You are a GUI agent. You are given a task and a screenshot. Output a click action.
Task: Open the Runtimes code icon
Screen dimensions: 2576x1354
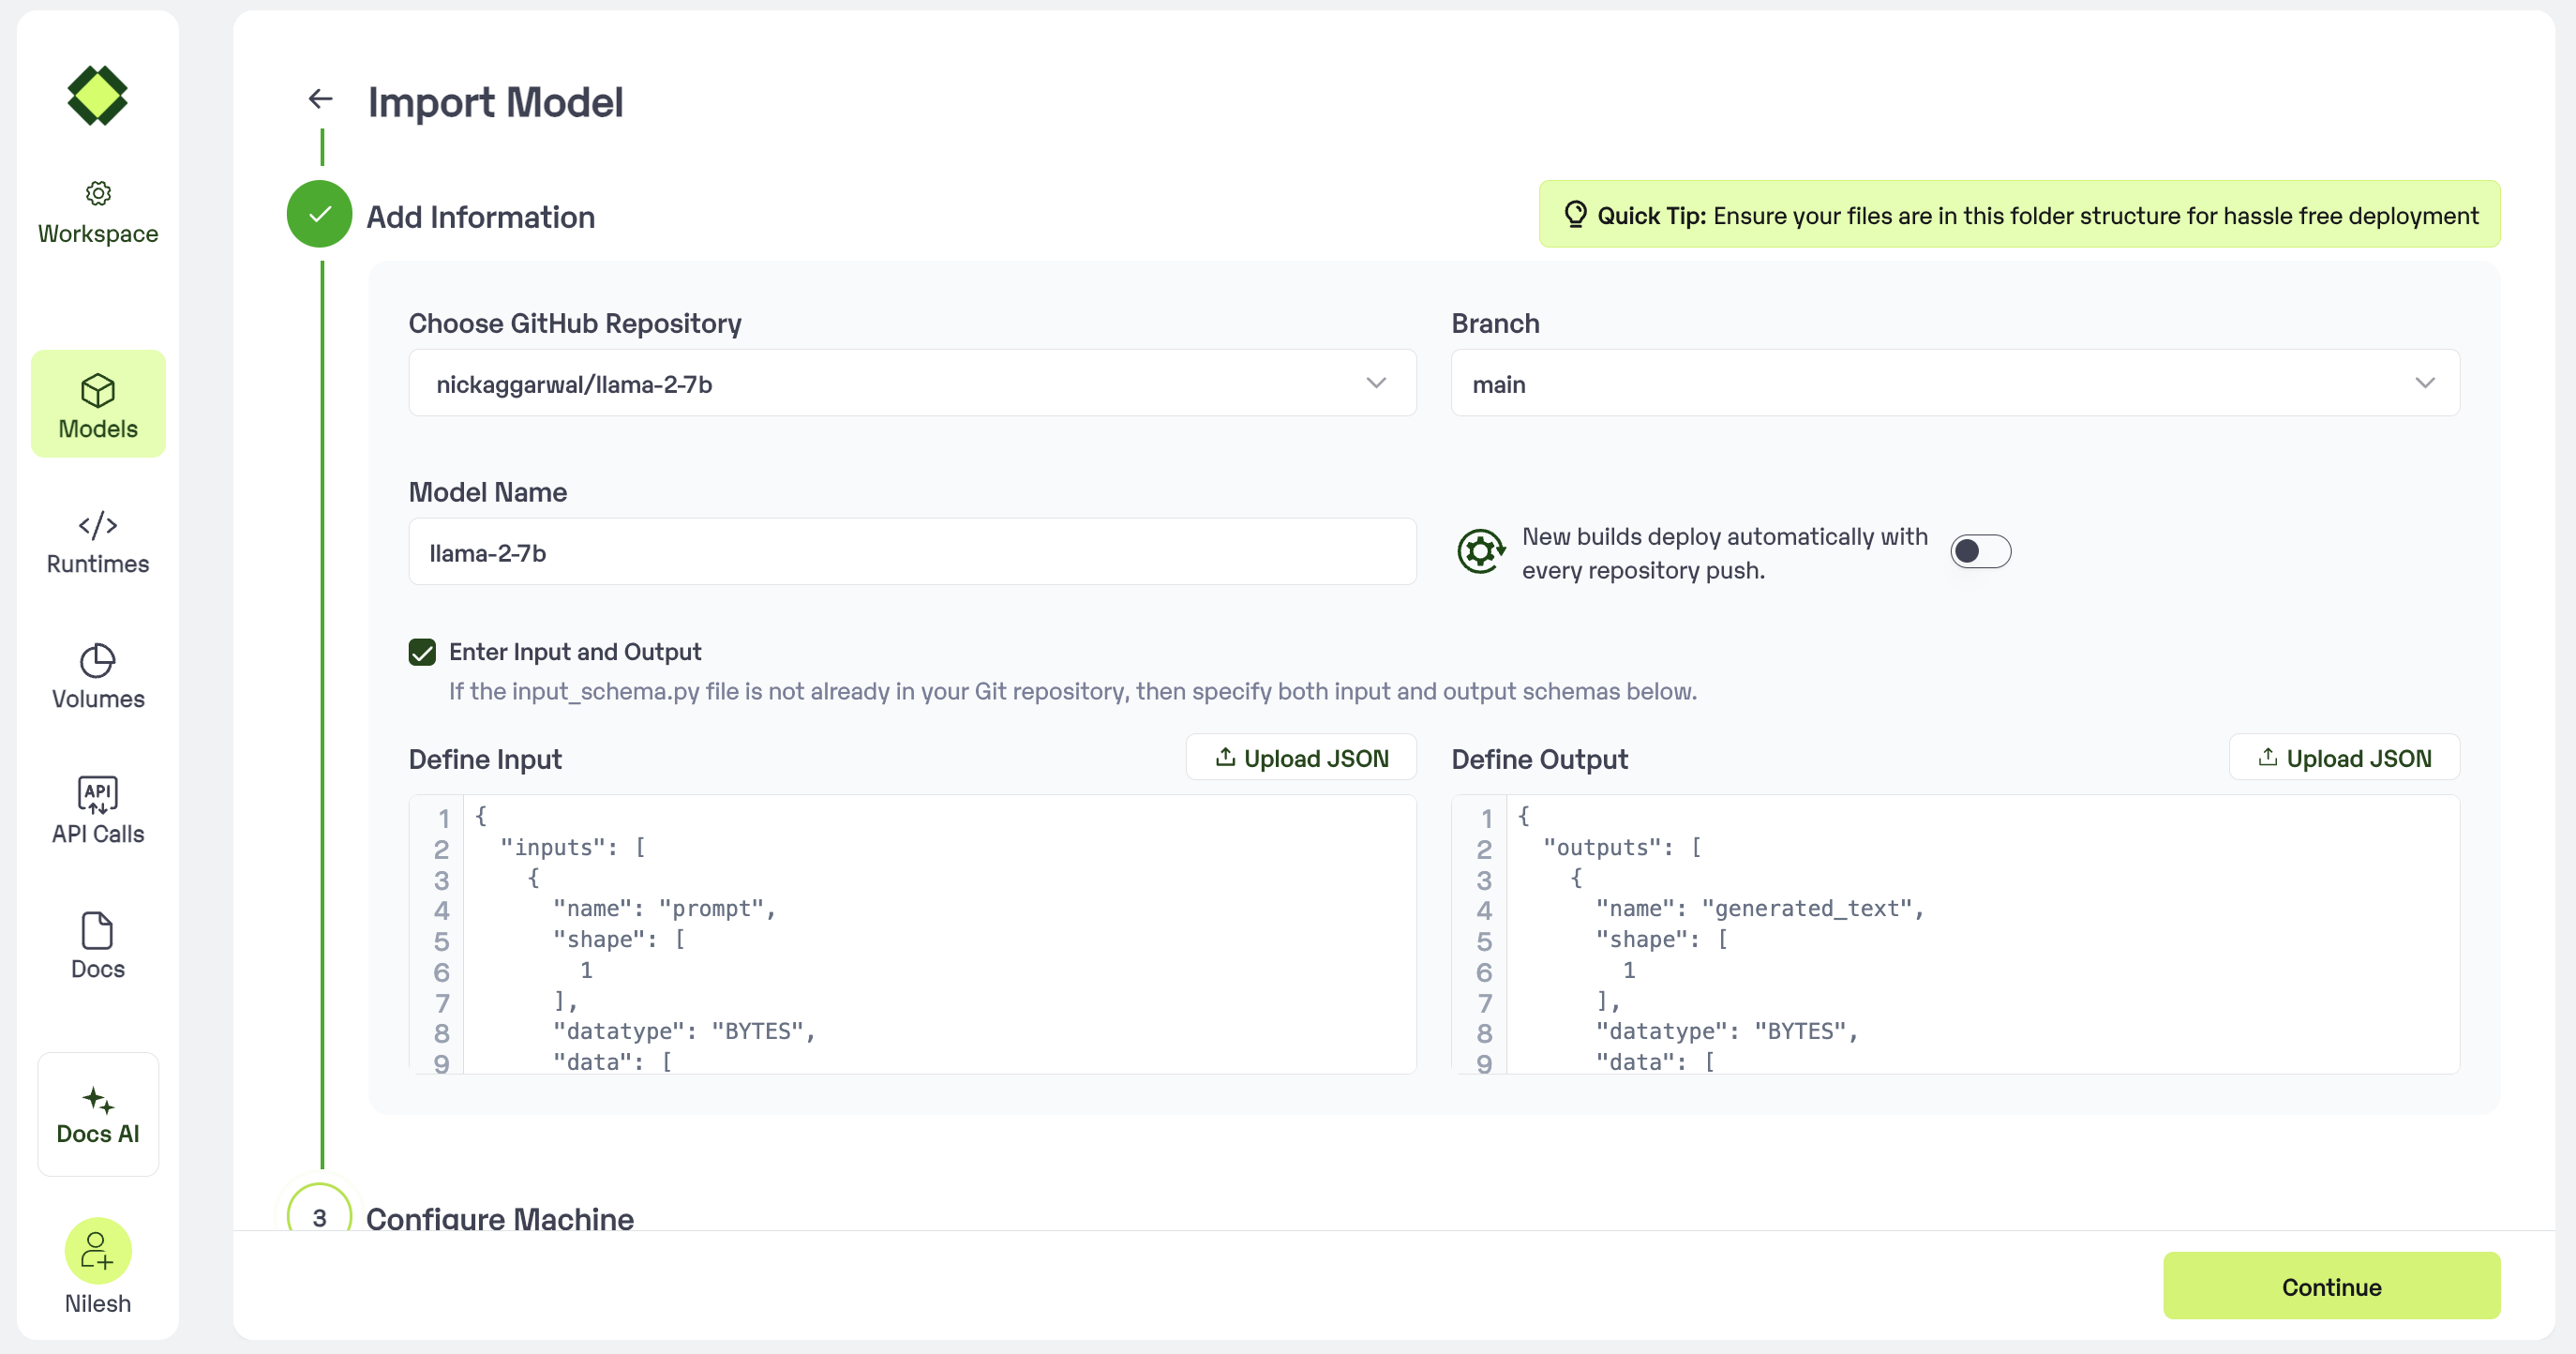[x=98, y=526]
